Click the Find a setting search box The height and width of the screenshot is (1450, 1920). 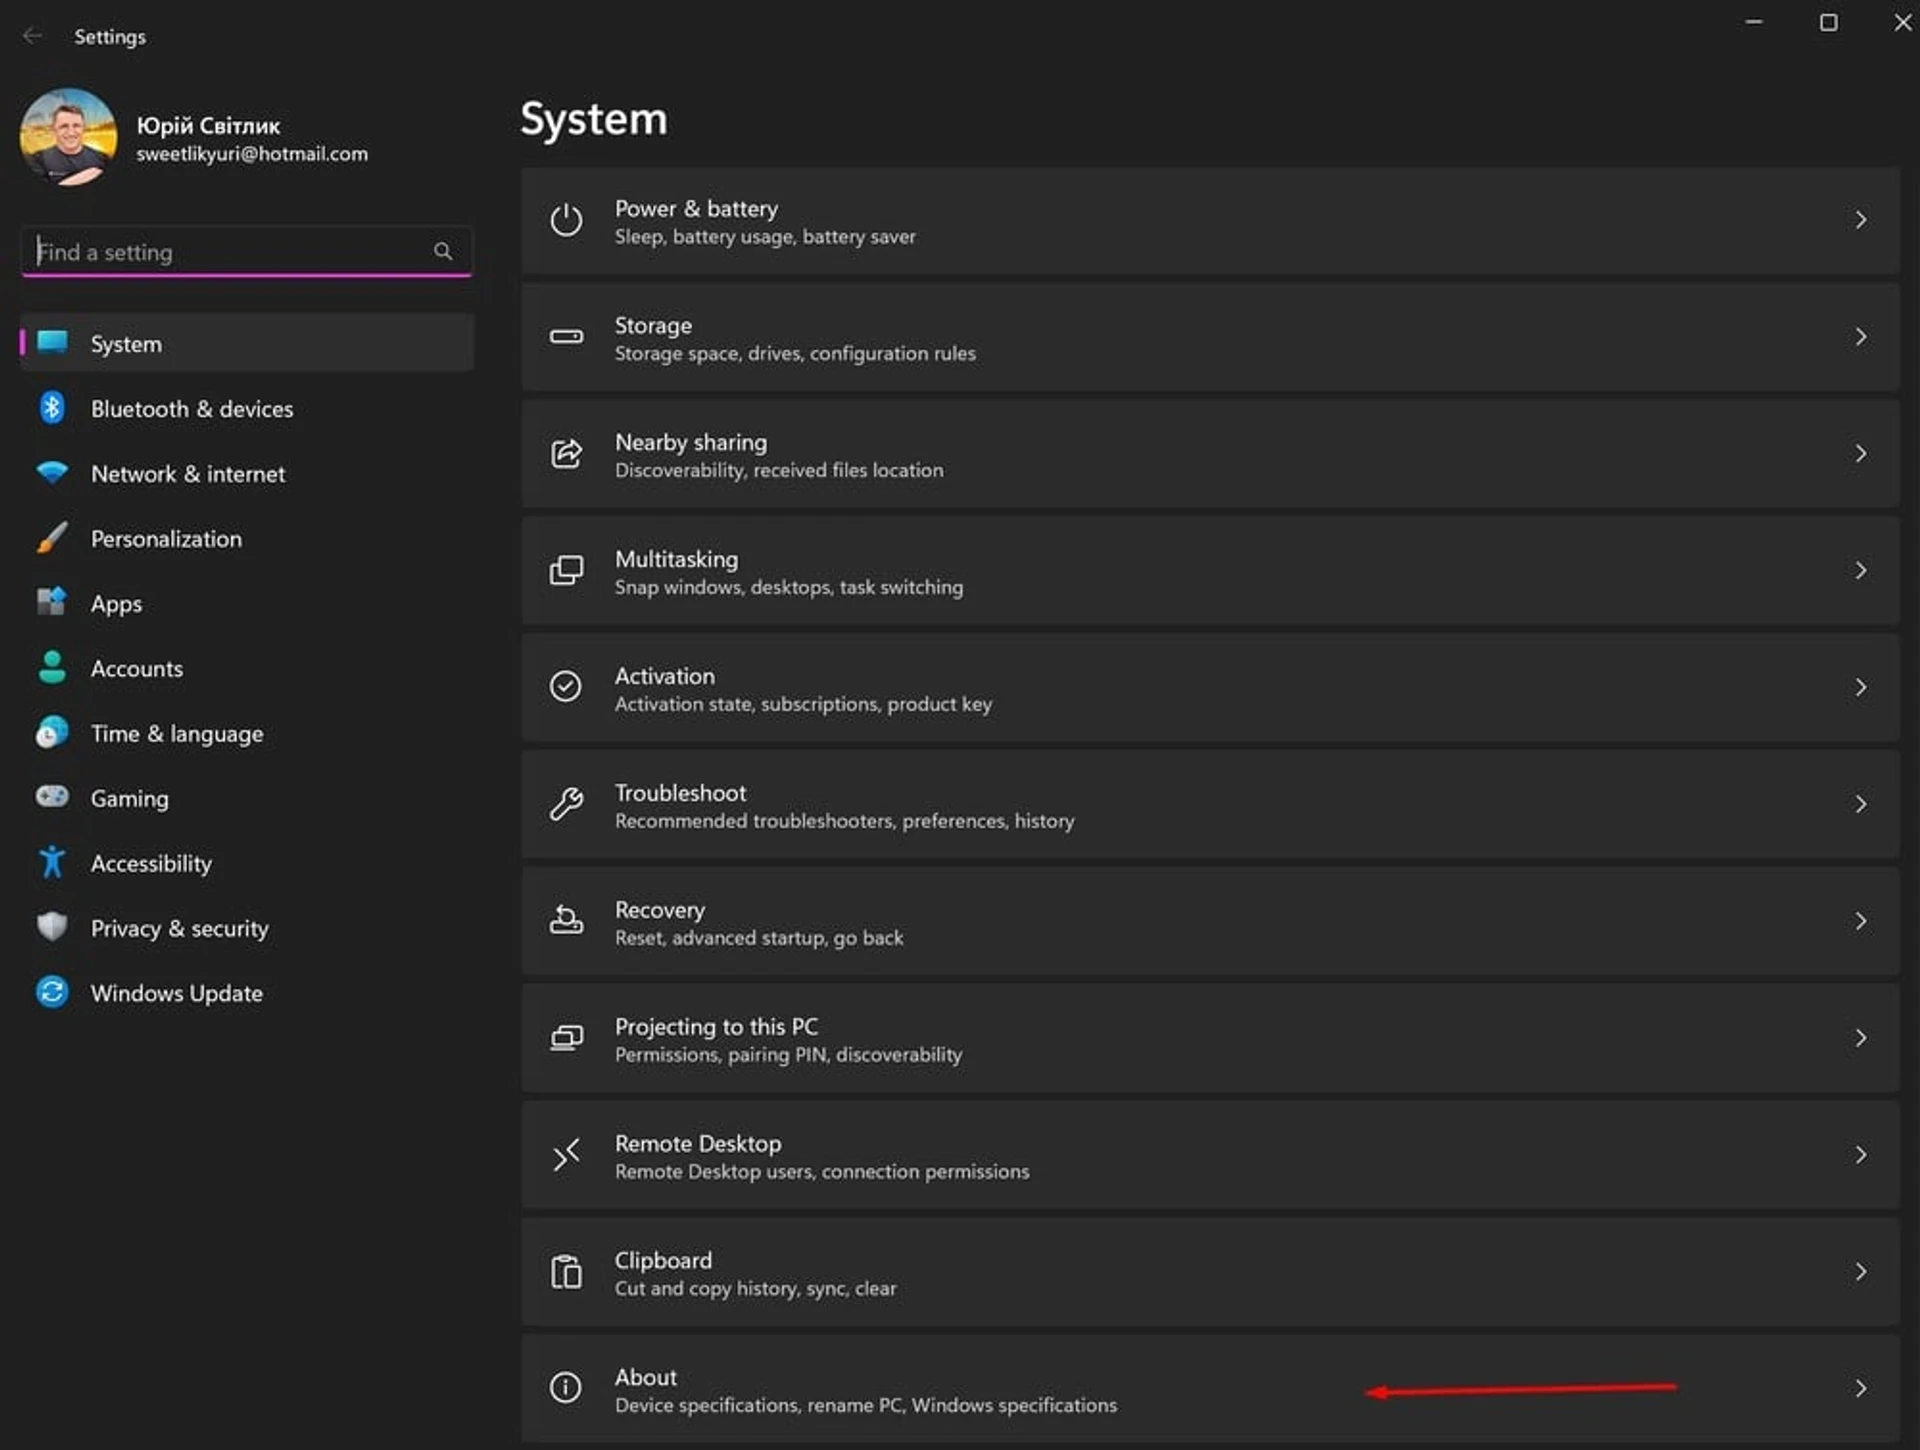(x=246, y=251)
